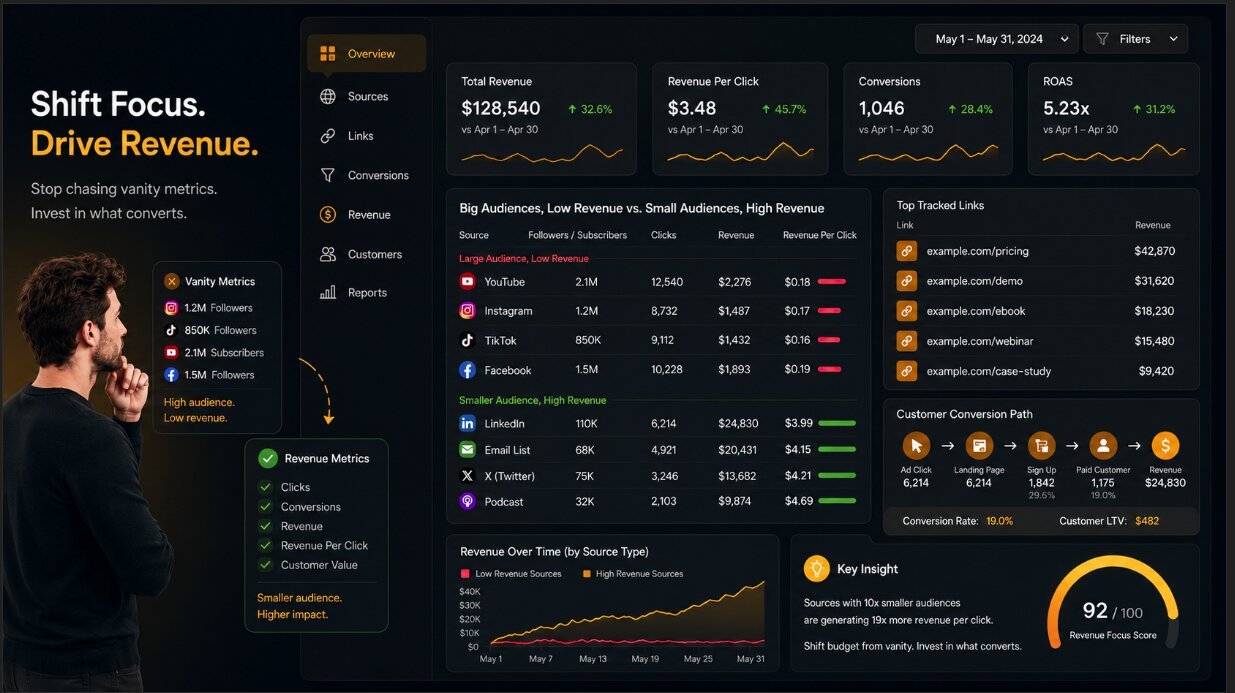1235x693 pixels.
Task: Click link icon beside example.com/case-study
Action: [906, 371]
